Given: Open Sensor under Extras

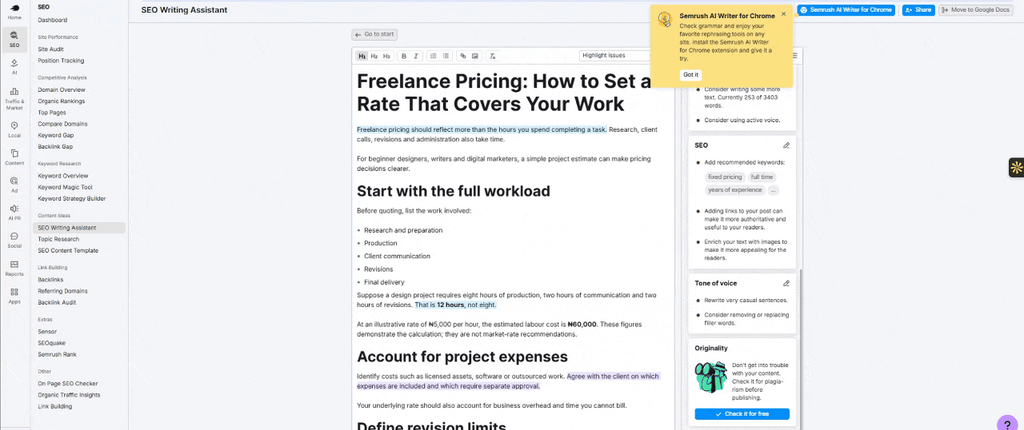Looking at the screenshot, I should (47, 331).
